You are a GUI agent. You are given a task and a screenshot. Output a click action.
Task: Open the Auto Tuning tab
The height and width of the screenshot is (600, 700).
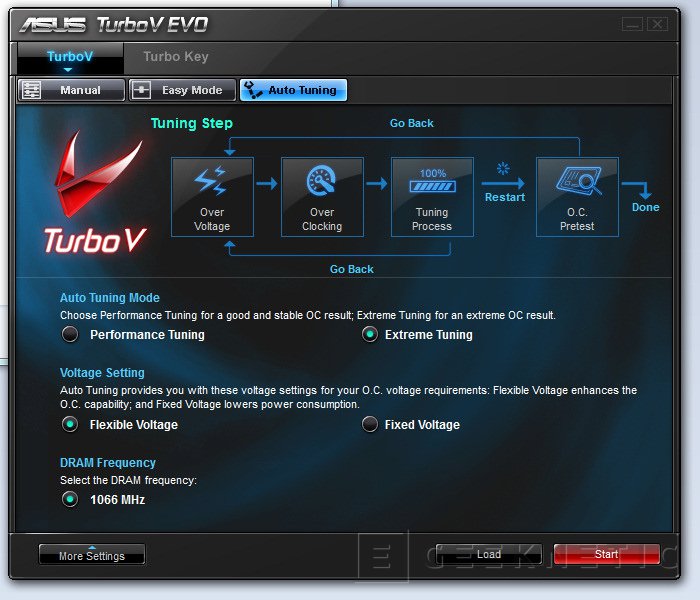[x=293, y=90]
